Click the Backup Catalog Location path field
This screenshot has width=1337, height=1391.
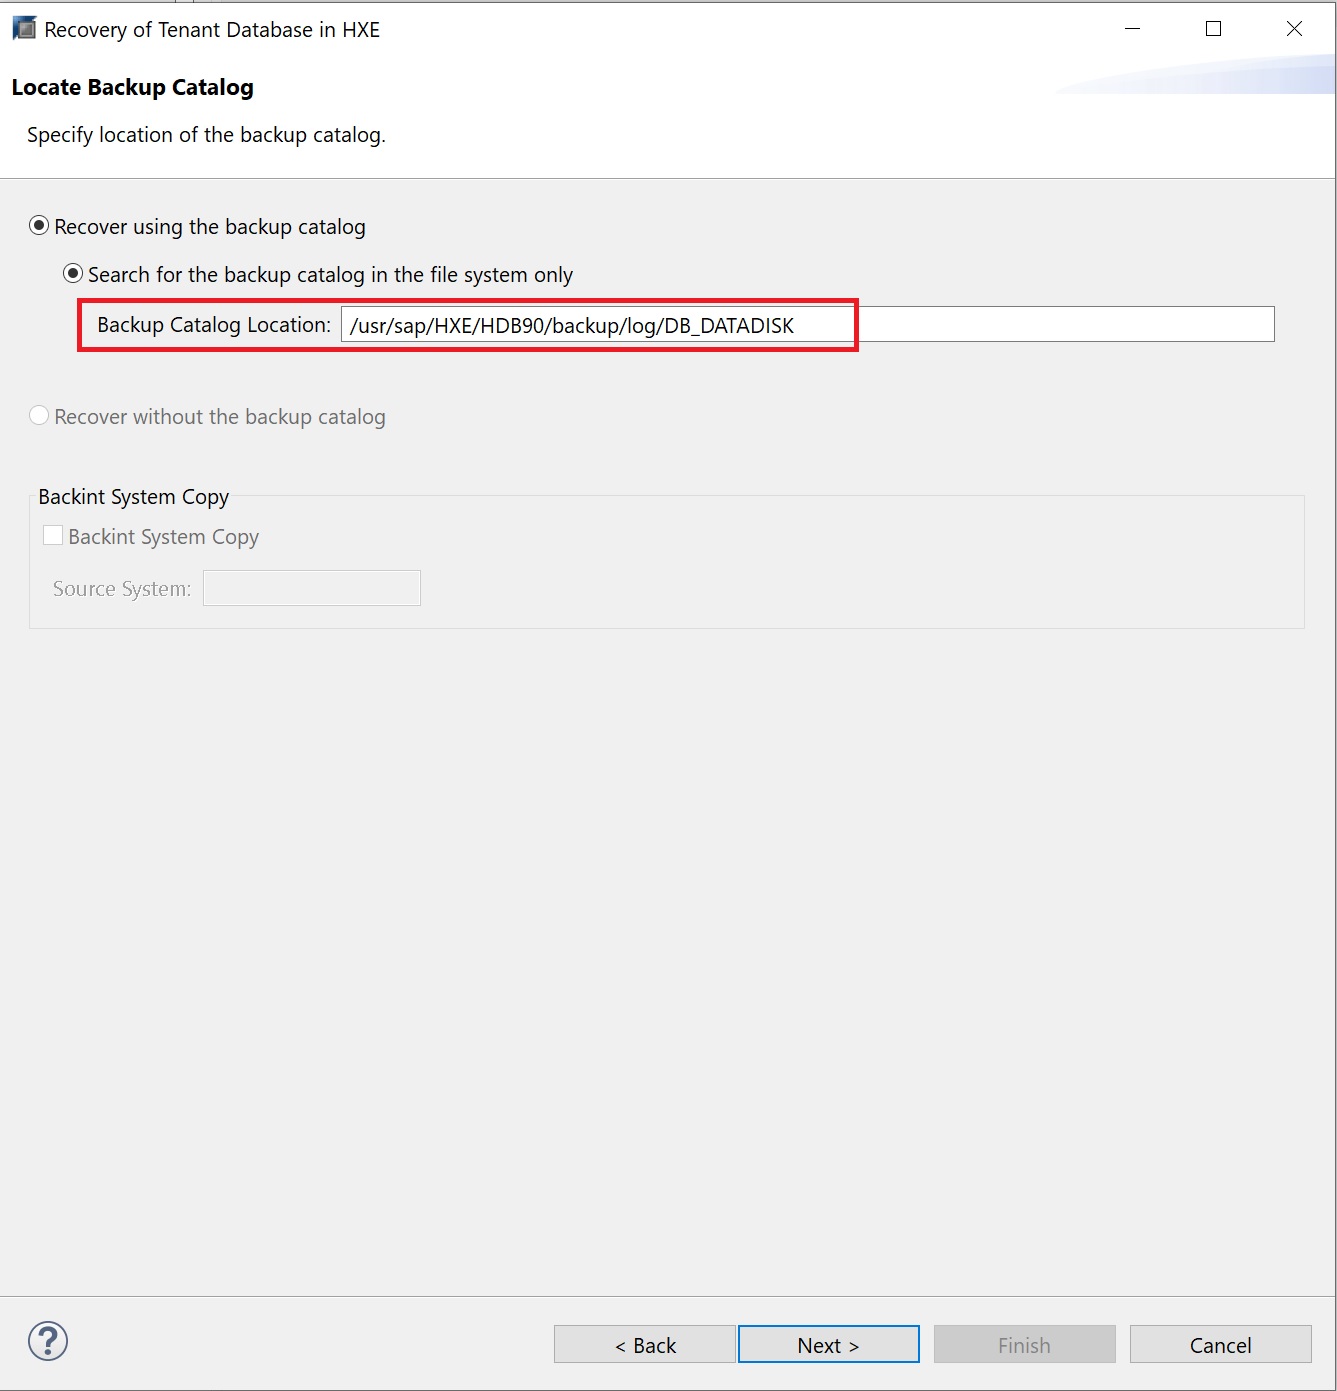pyautogui.click(x=806, y=325)
